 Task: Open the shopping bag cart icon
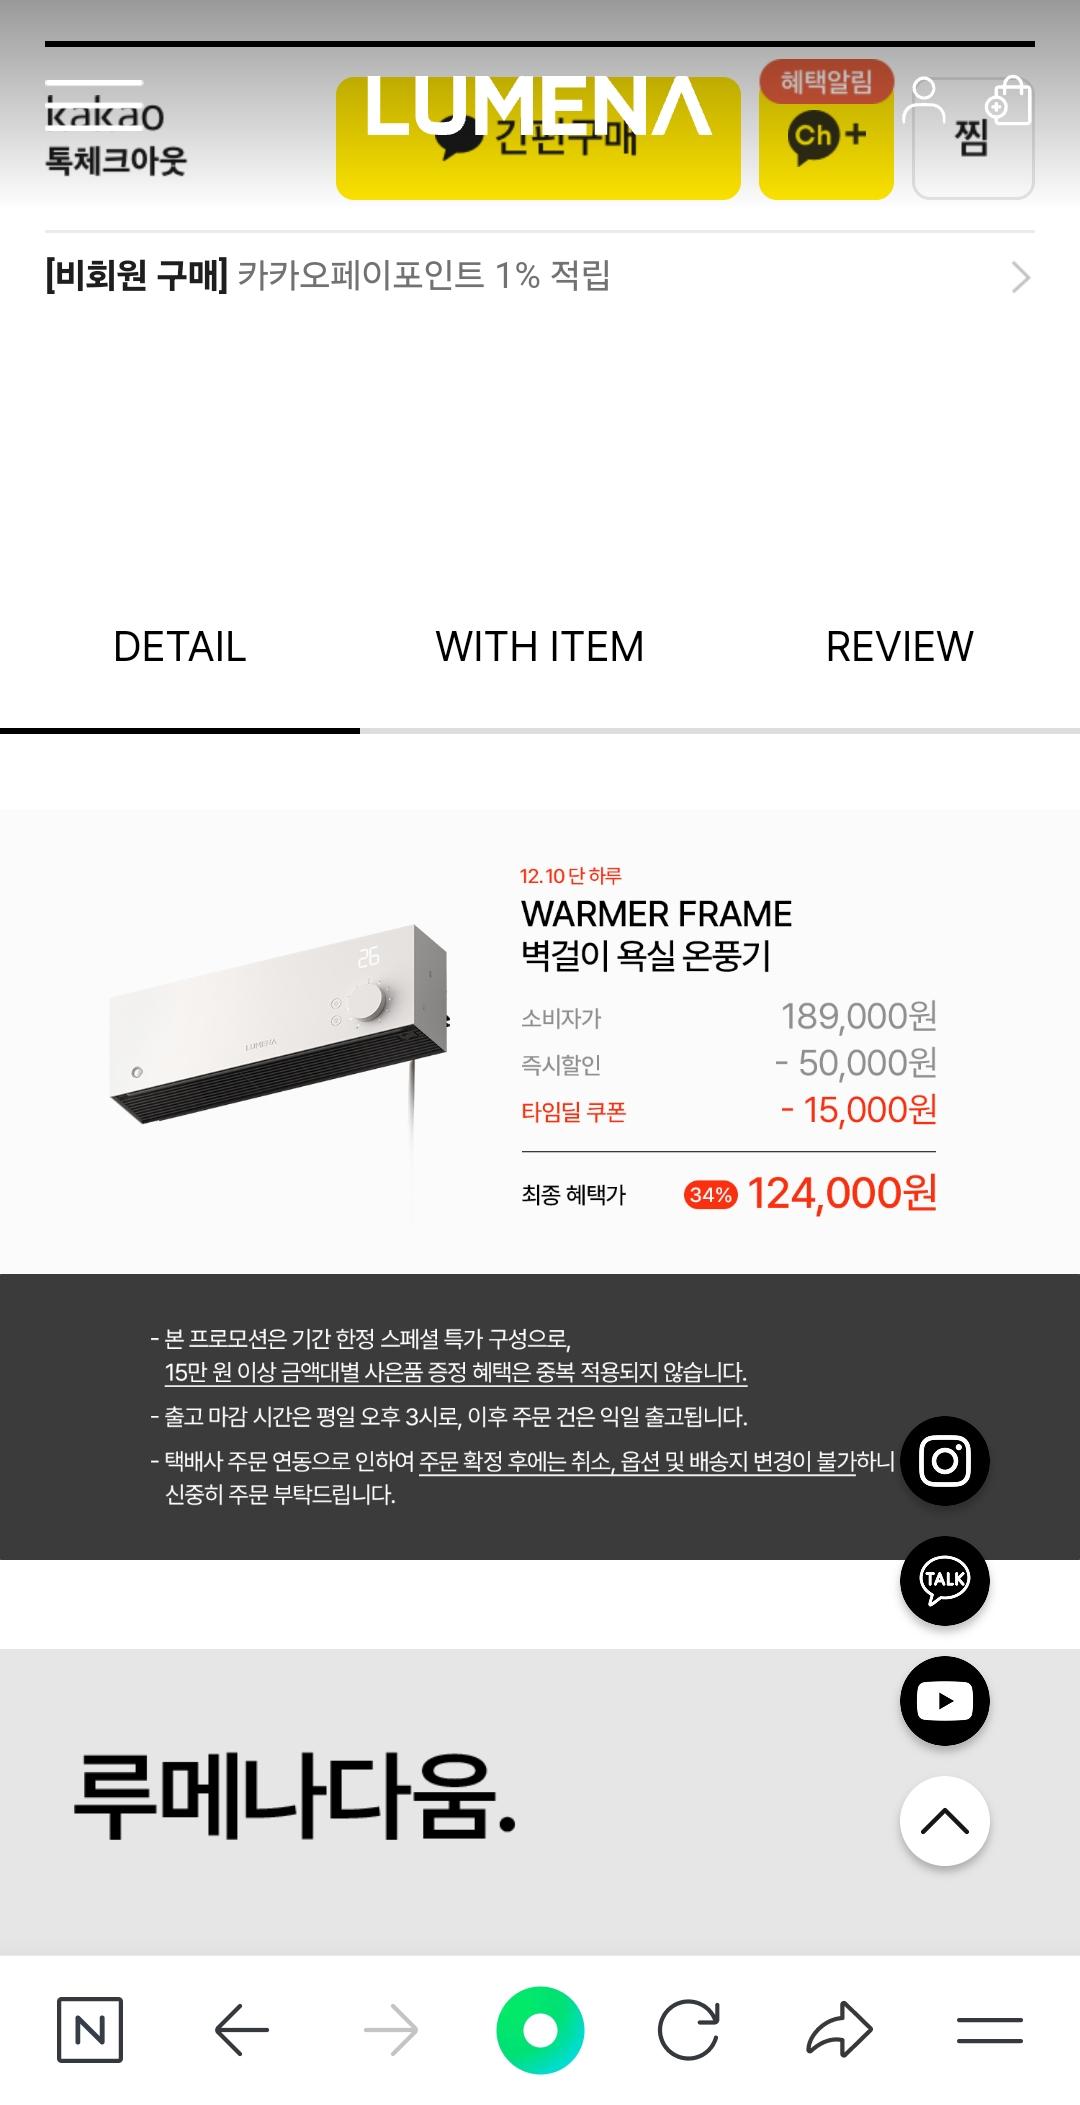pos(1008,101)
